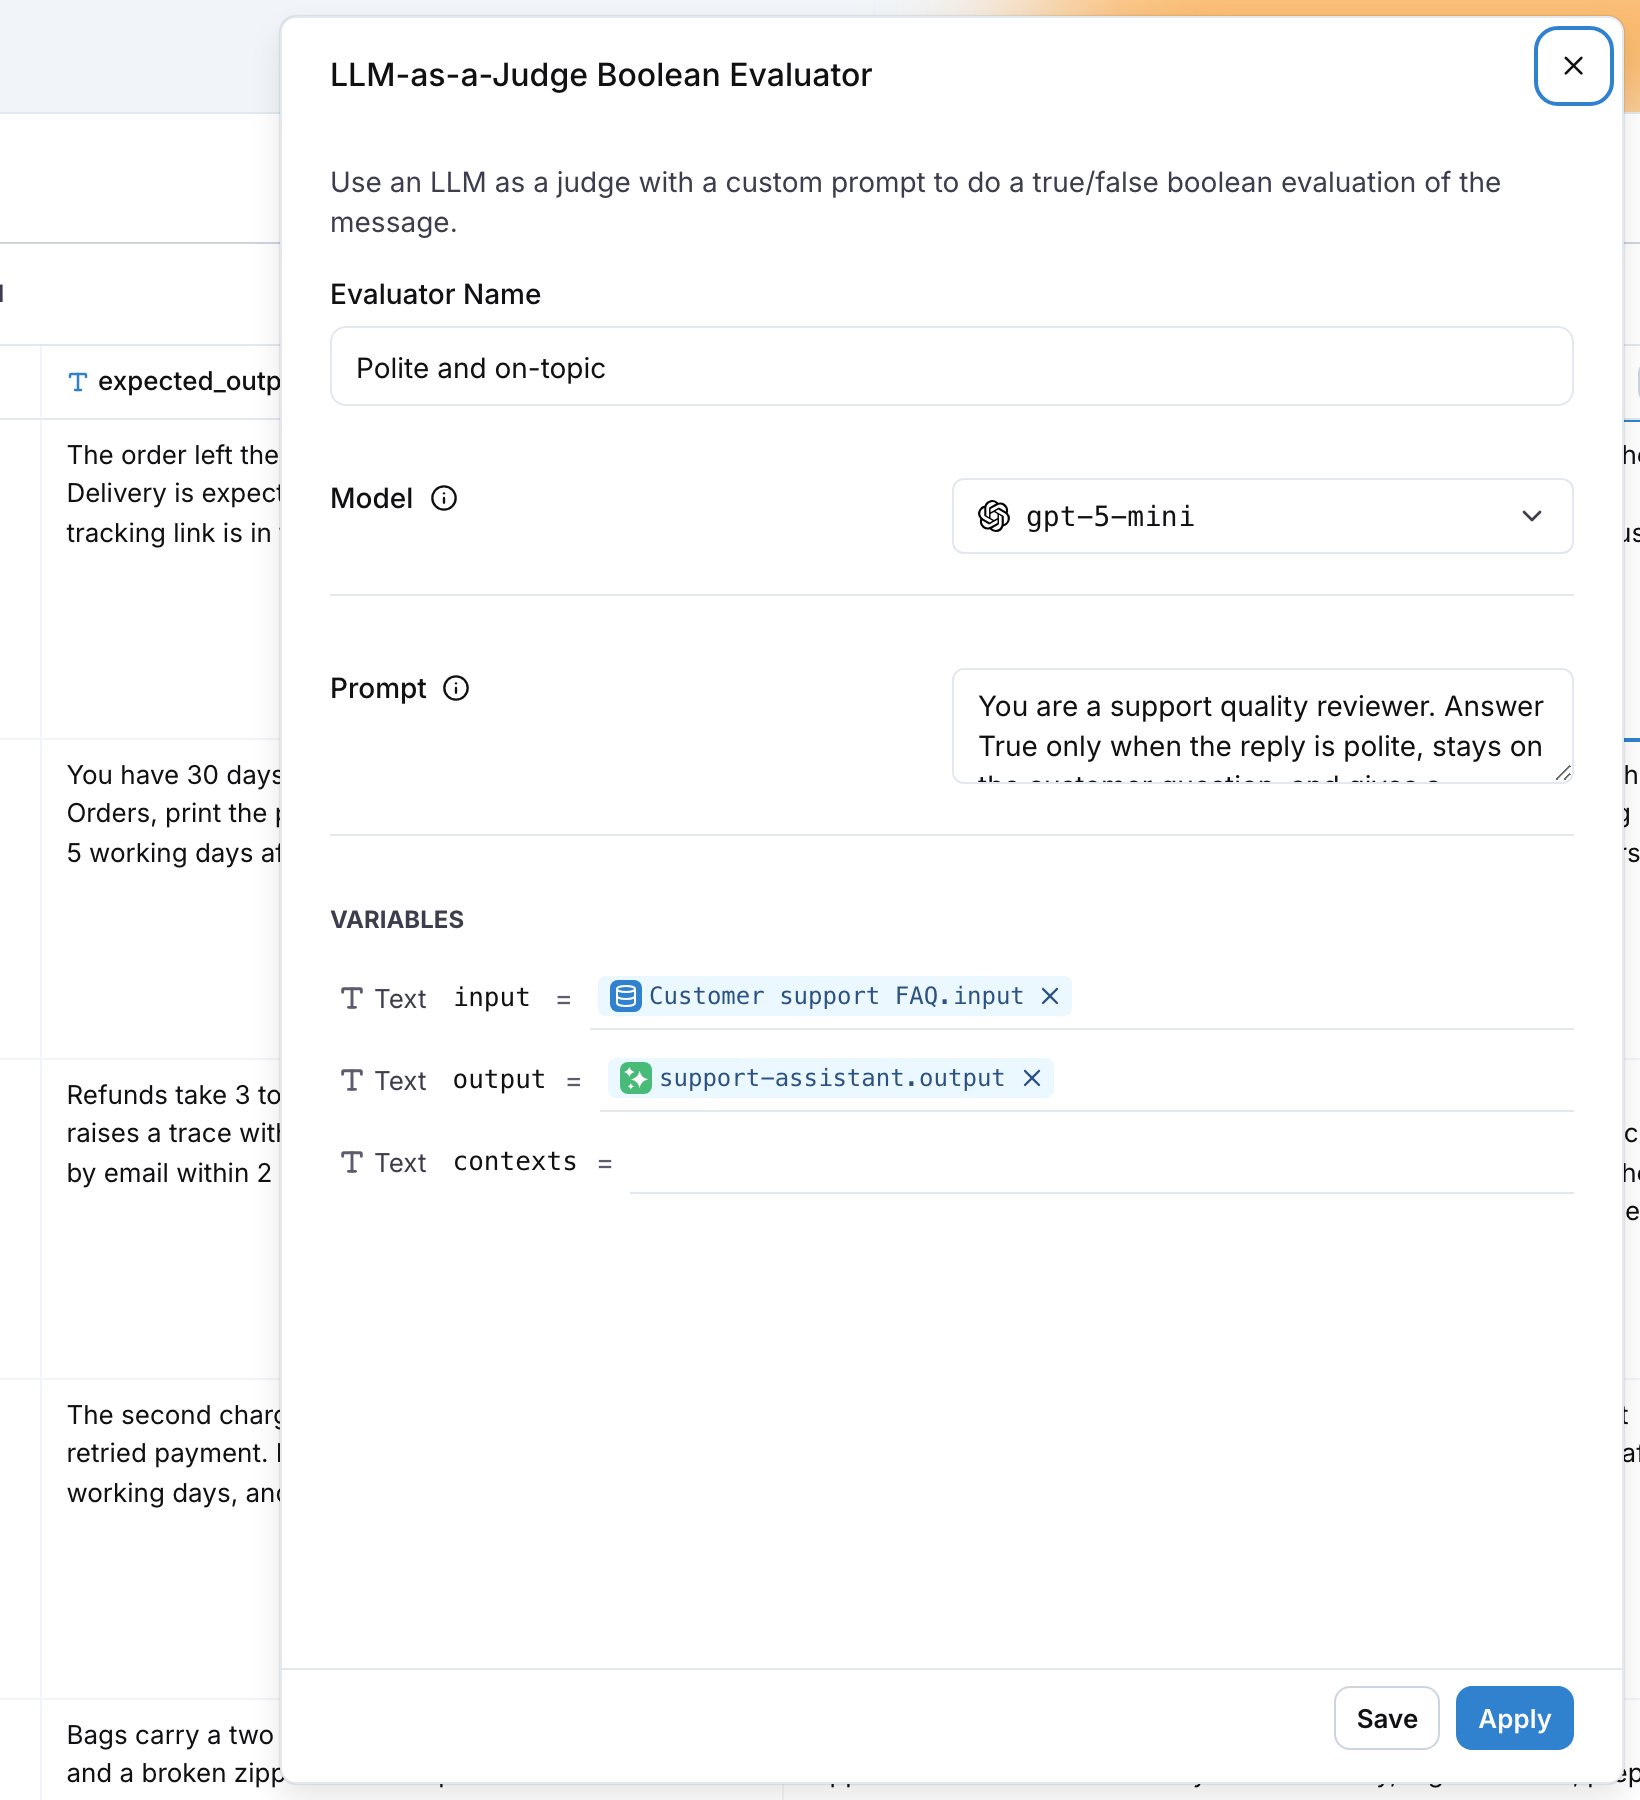
Task: Close the LLM-as-a-Judge evaluator dialog
Action: click(x=1573, y=66)
